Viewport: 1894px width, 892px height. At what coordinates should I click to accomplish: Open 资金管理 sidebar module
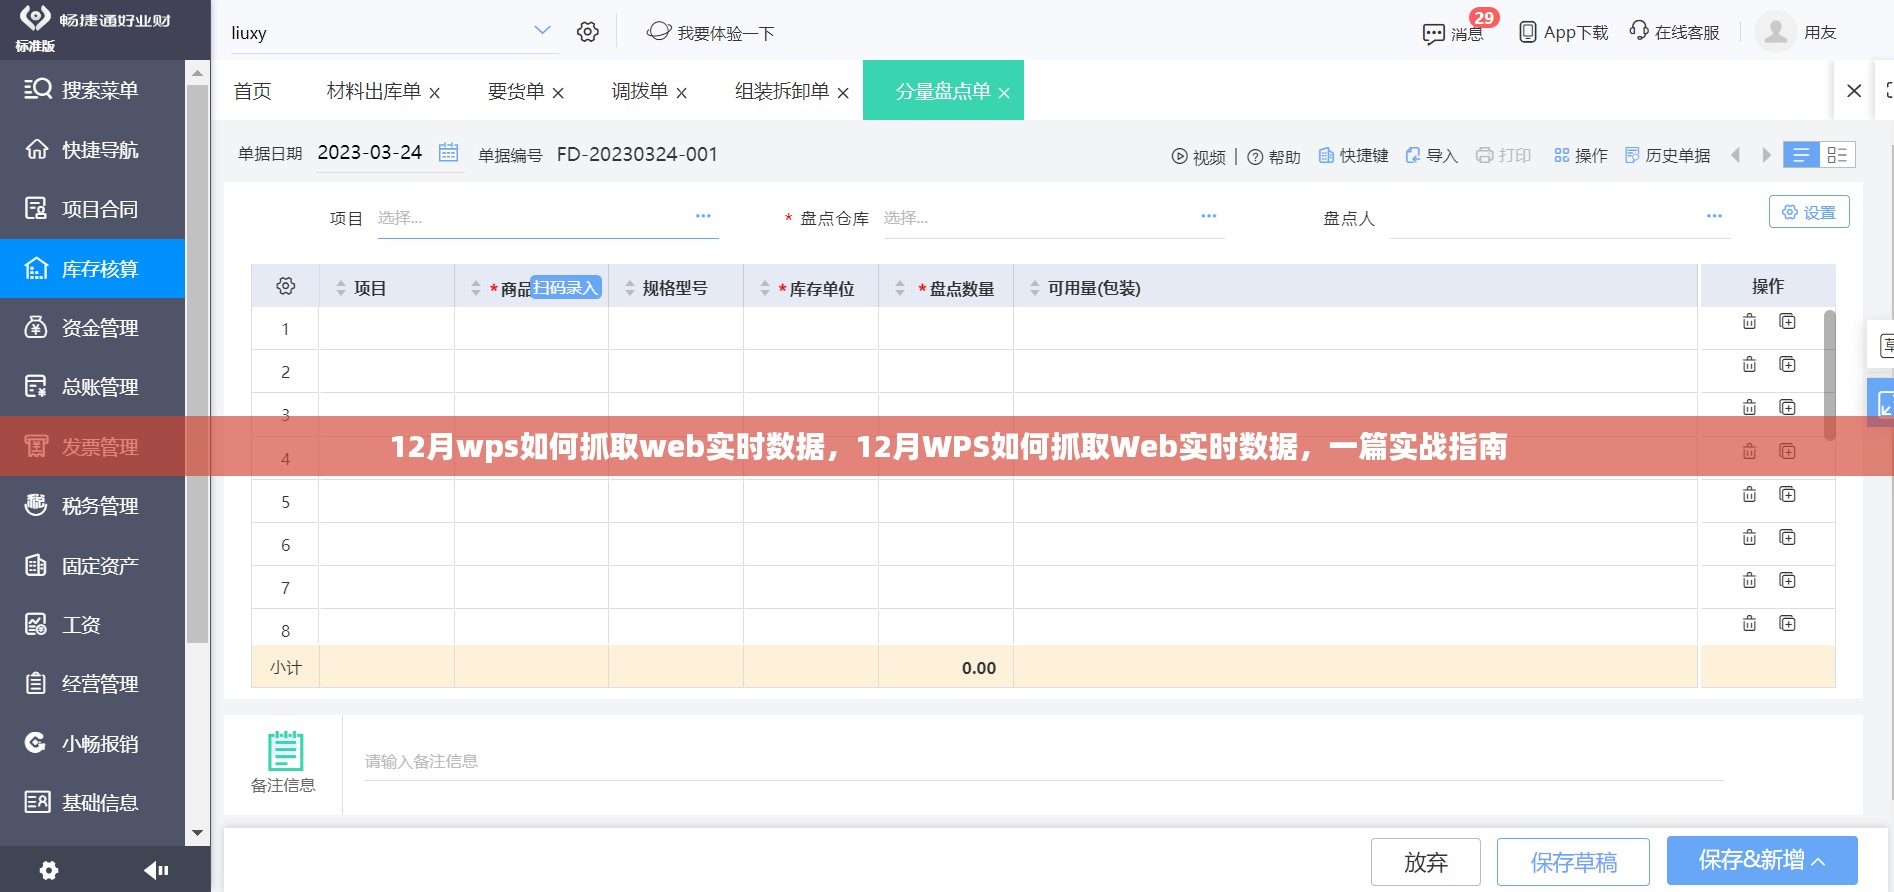(92, 327)
